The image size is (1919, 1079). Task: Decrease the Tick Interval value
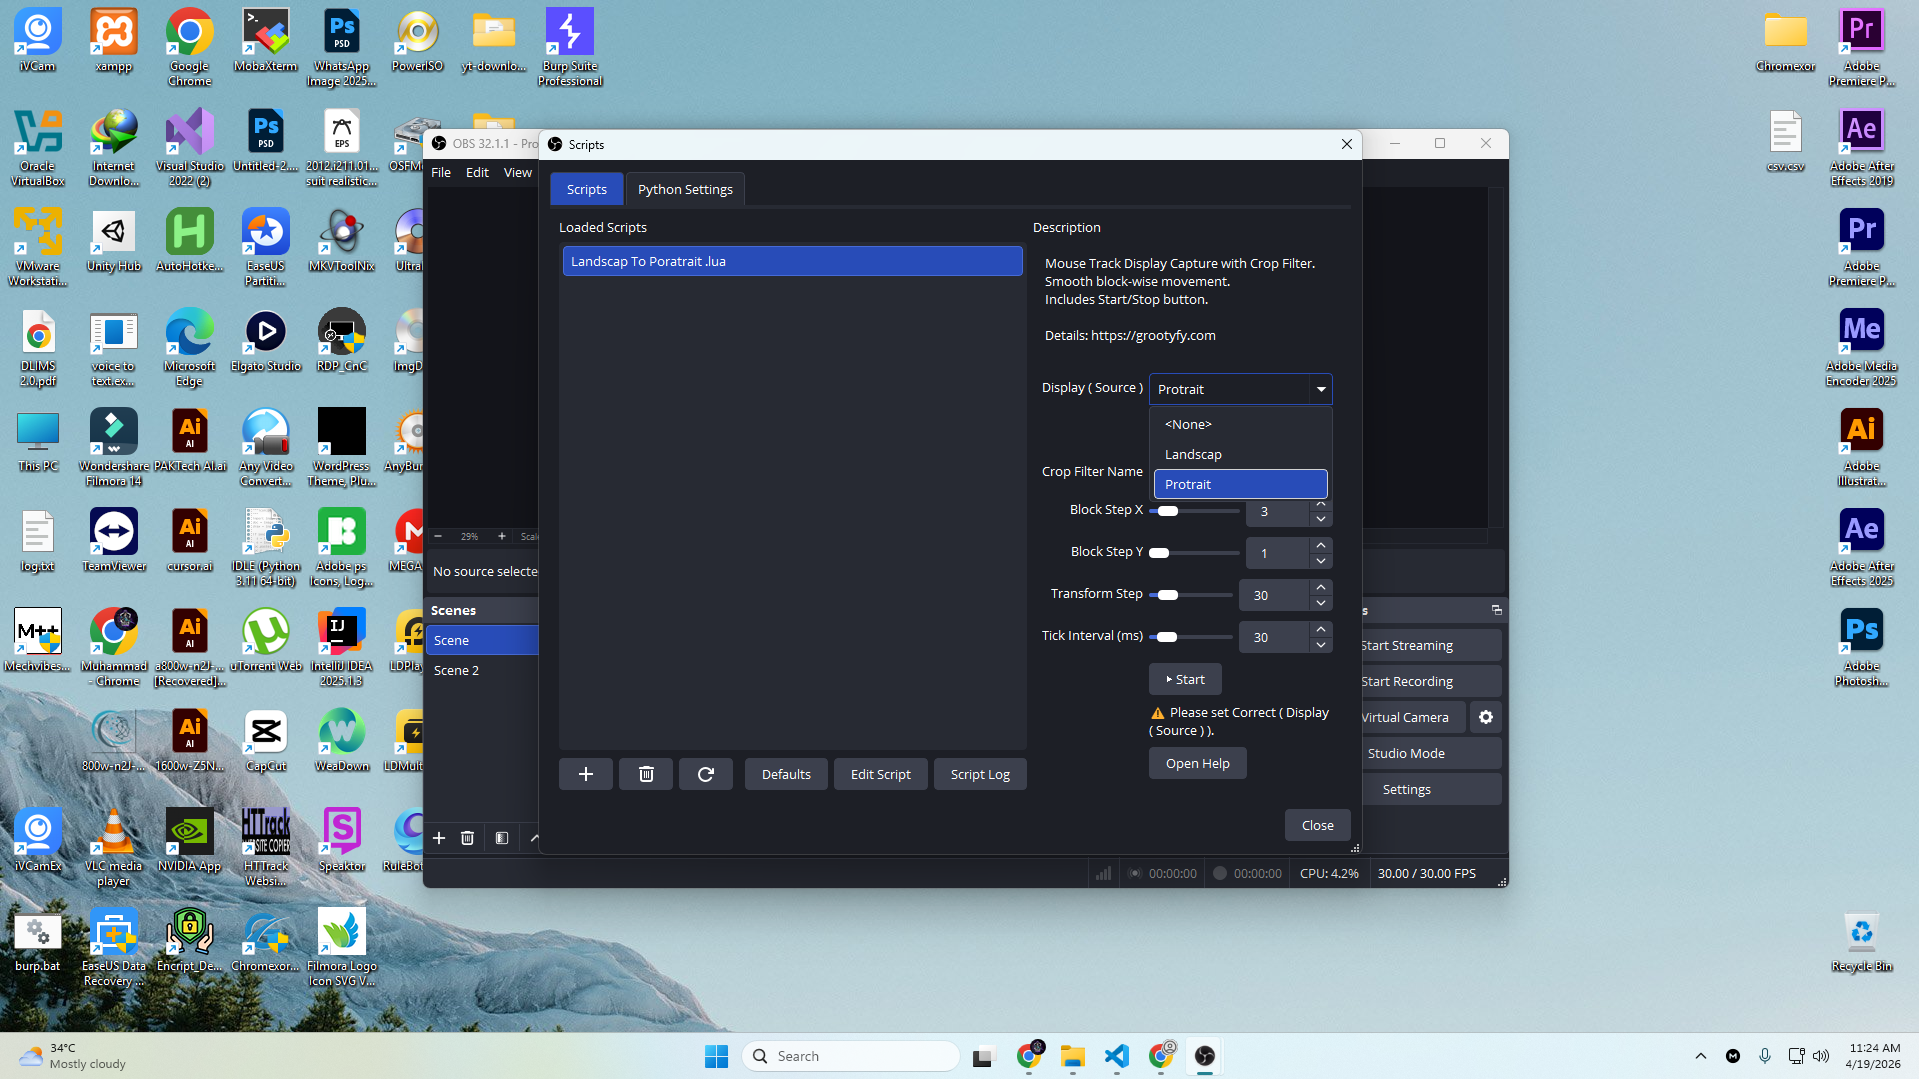point(1321,645)
